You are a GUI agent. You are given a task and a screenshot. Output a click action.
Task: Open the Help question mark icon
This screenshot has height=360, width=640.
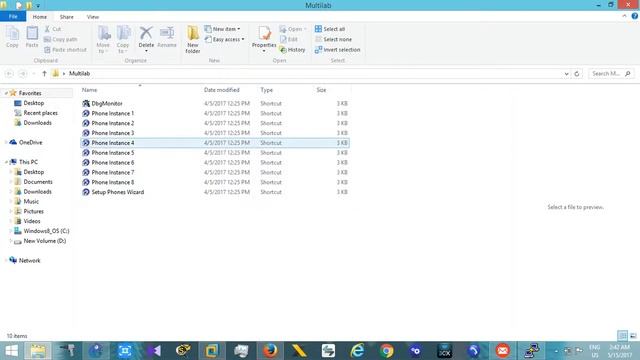tap(635, 16)
